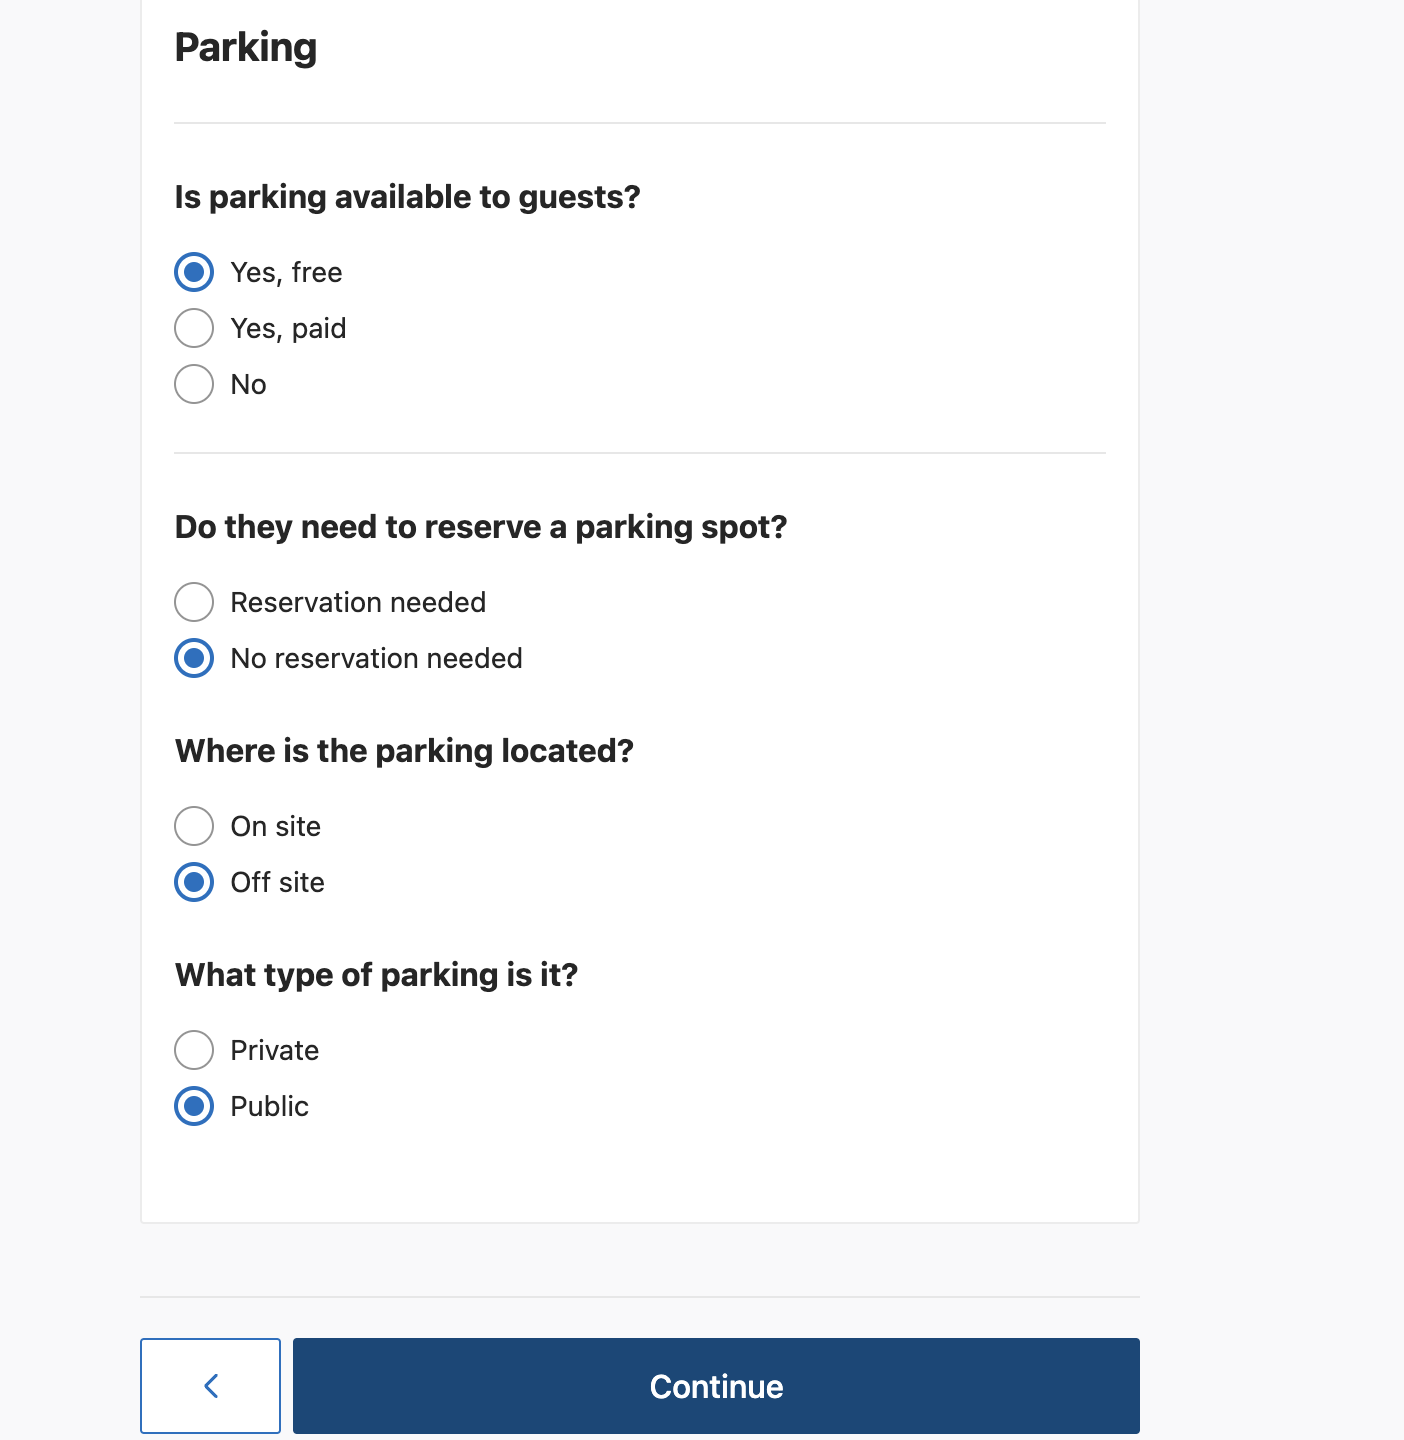This screenshot has height=1440, width=1404.
Task: Click the 'Public' label text
Action: [x=269, y=1106]
